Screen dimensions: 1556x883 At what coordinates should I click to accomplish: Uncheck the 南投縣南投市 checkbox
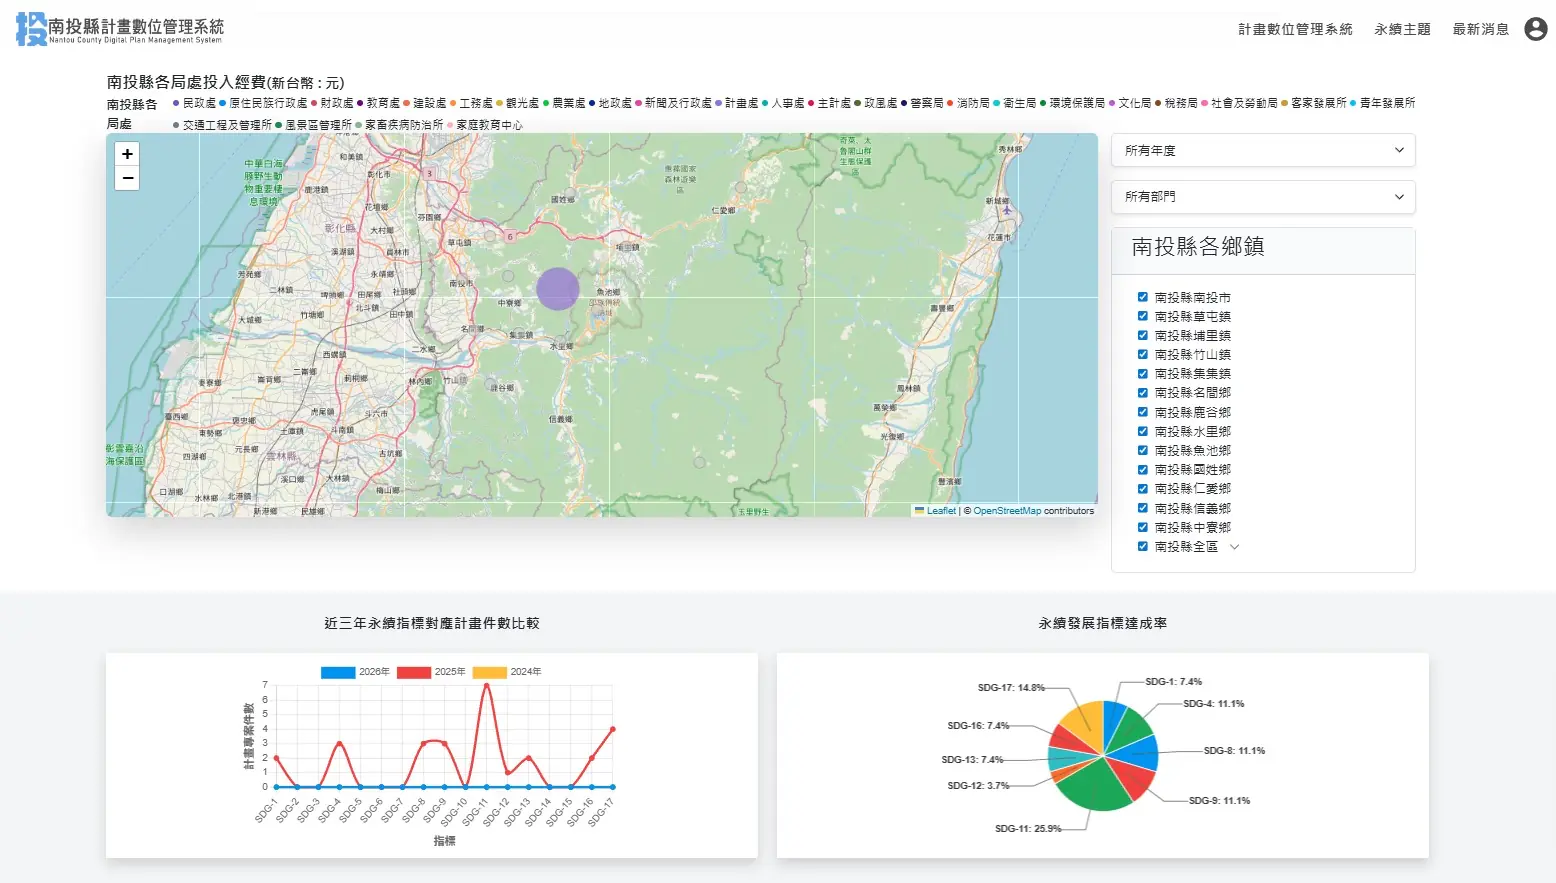coord(1142,297)
